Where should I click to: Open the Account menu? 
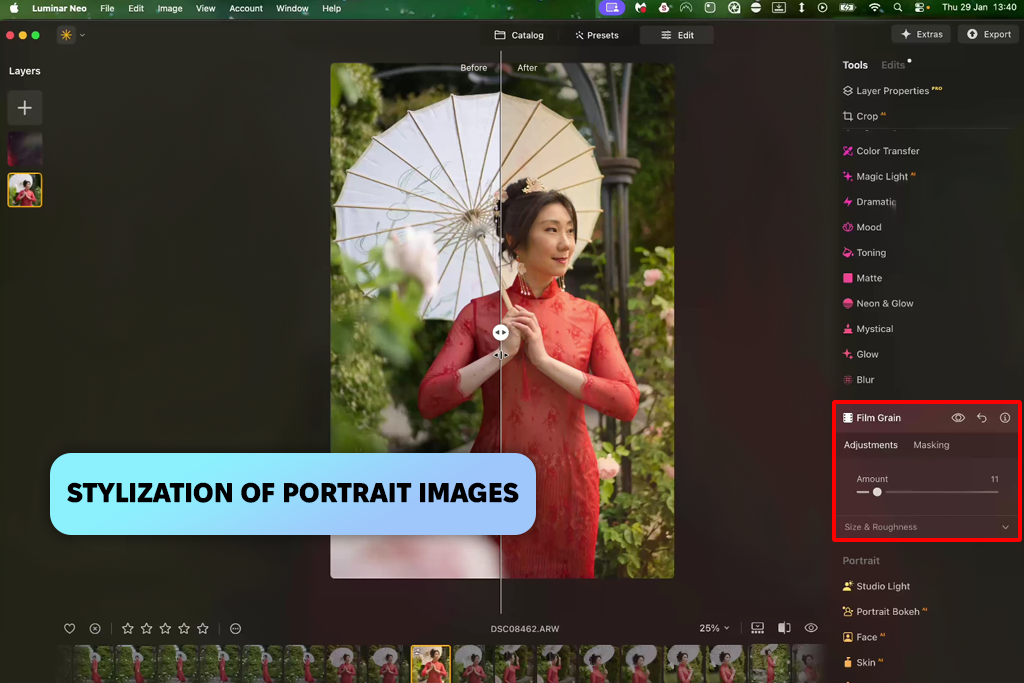246,8
